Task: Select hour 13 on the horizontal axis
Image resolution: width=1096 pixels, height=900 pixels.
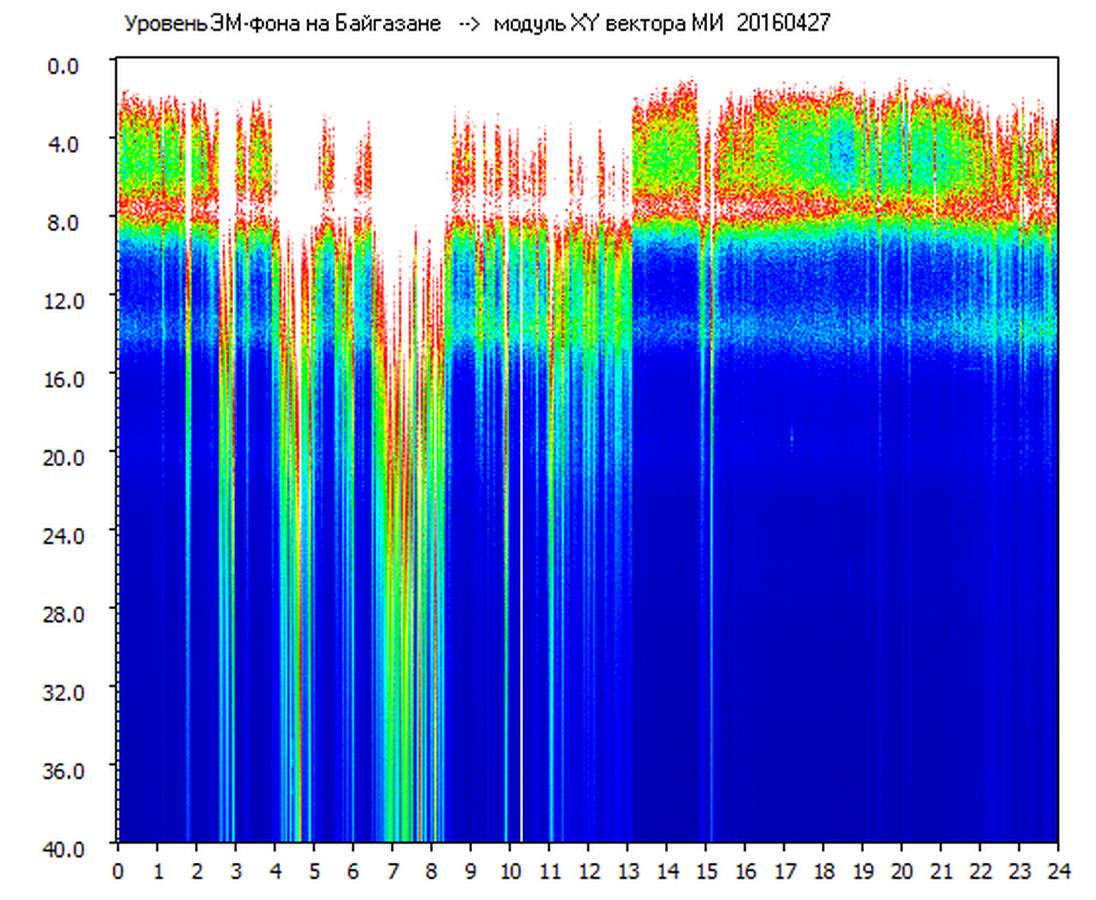Action: (627, 871)
